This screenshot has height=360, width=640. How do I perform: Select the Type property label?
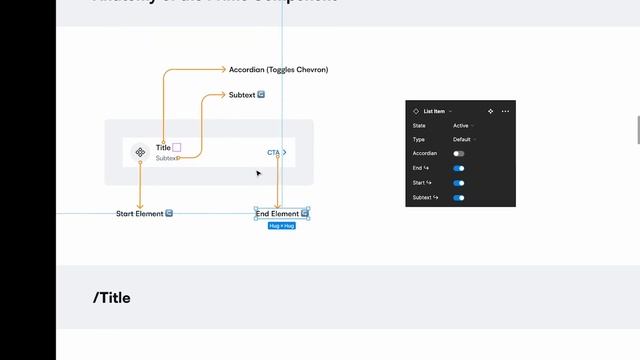(x=418, y=139)
